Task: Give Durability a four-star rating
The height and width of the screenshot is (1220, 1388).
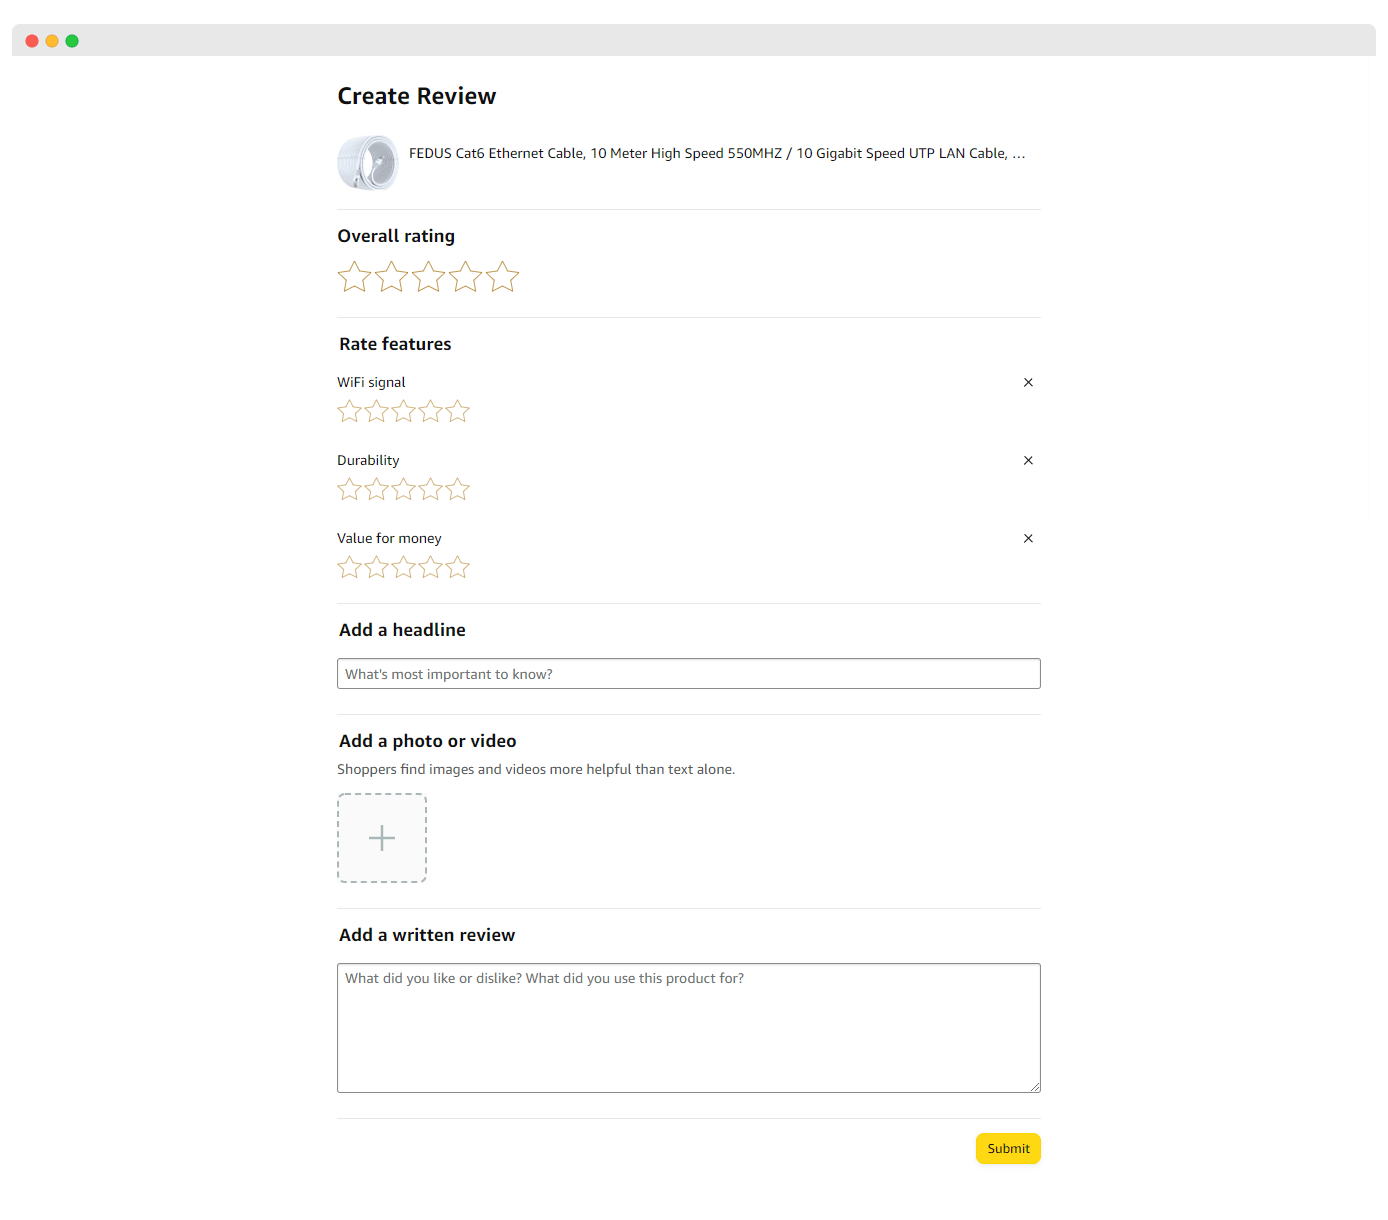Action: tap(430, 489)
